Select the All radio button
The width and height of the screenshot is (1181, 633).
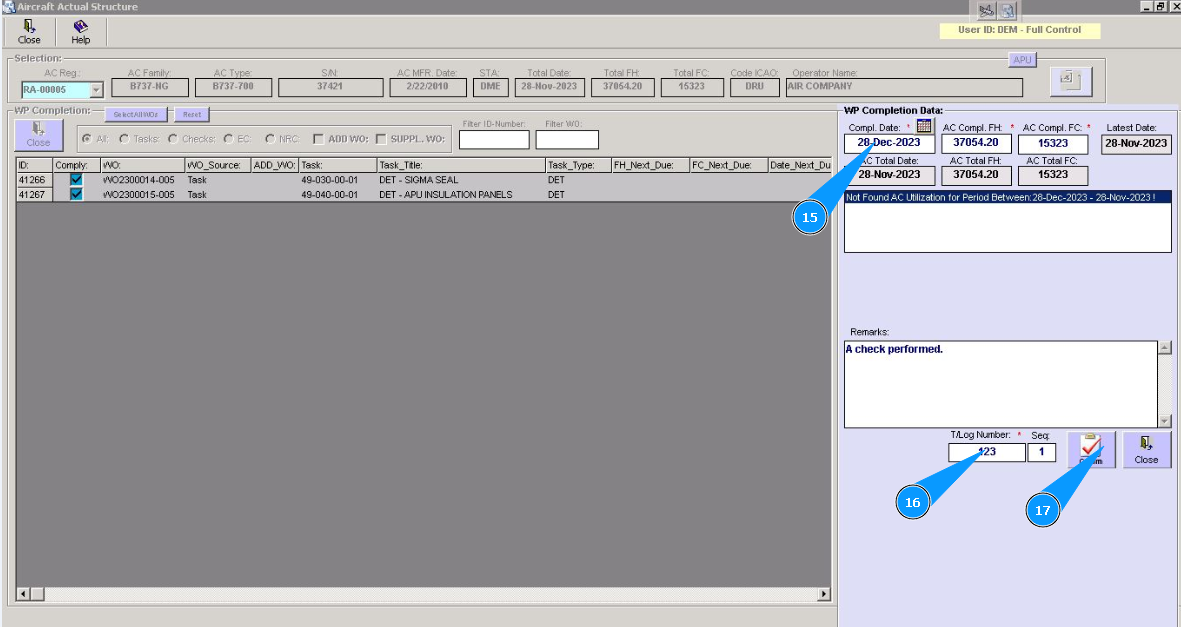87,139
